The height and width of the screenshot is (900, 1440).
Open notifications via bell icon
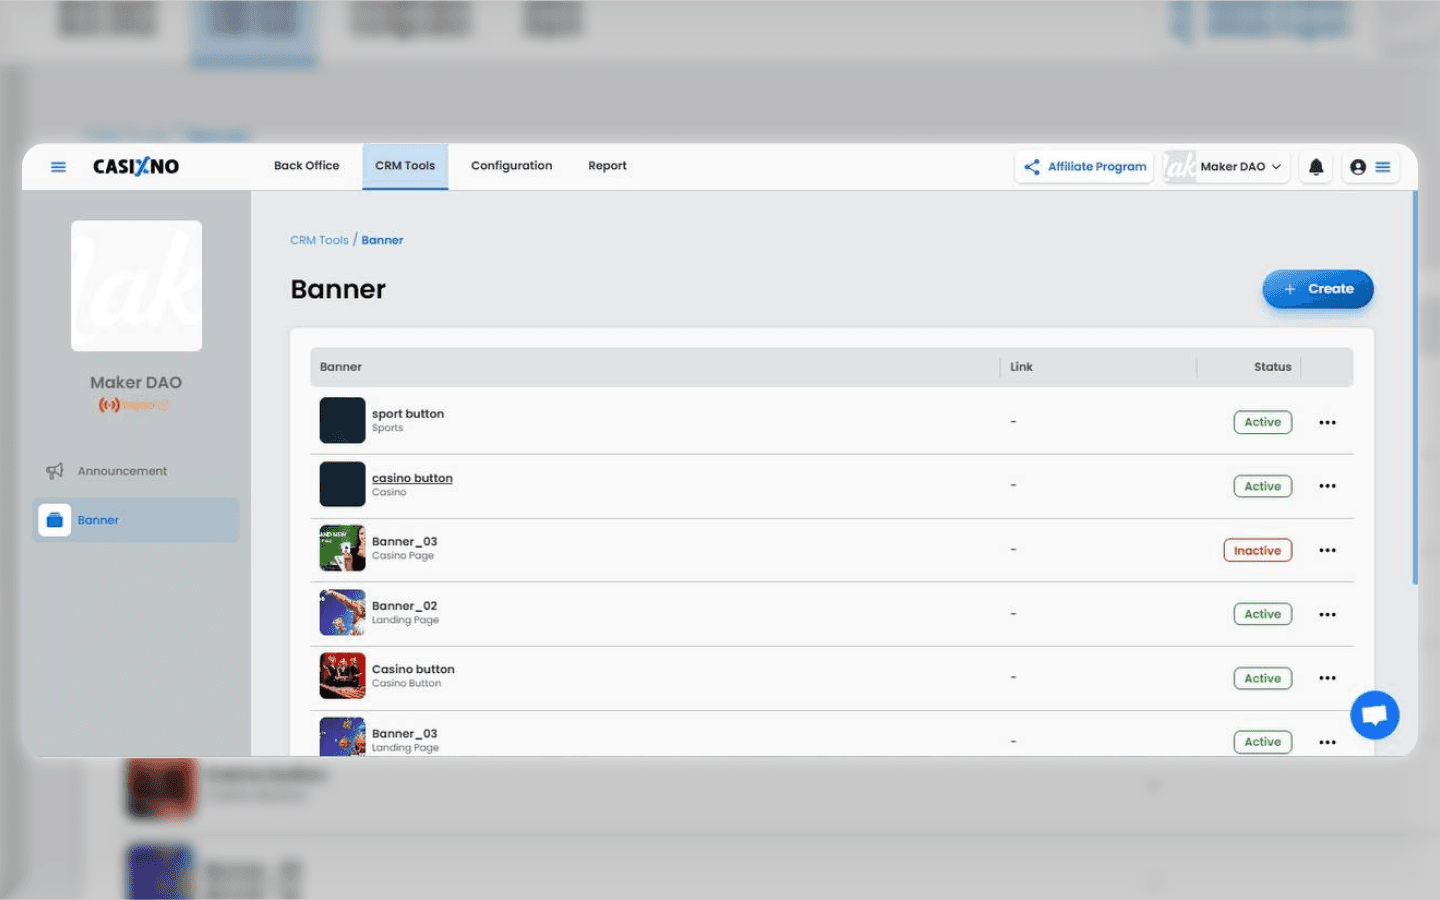[1315, 167]
